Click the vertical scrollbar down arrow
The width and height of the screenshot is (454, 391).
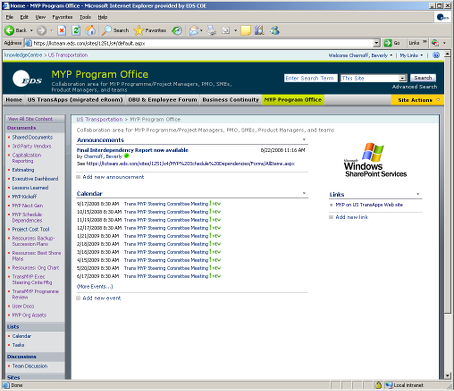[x=447, y=376]
